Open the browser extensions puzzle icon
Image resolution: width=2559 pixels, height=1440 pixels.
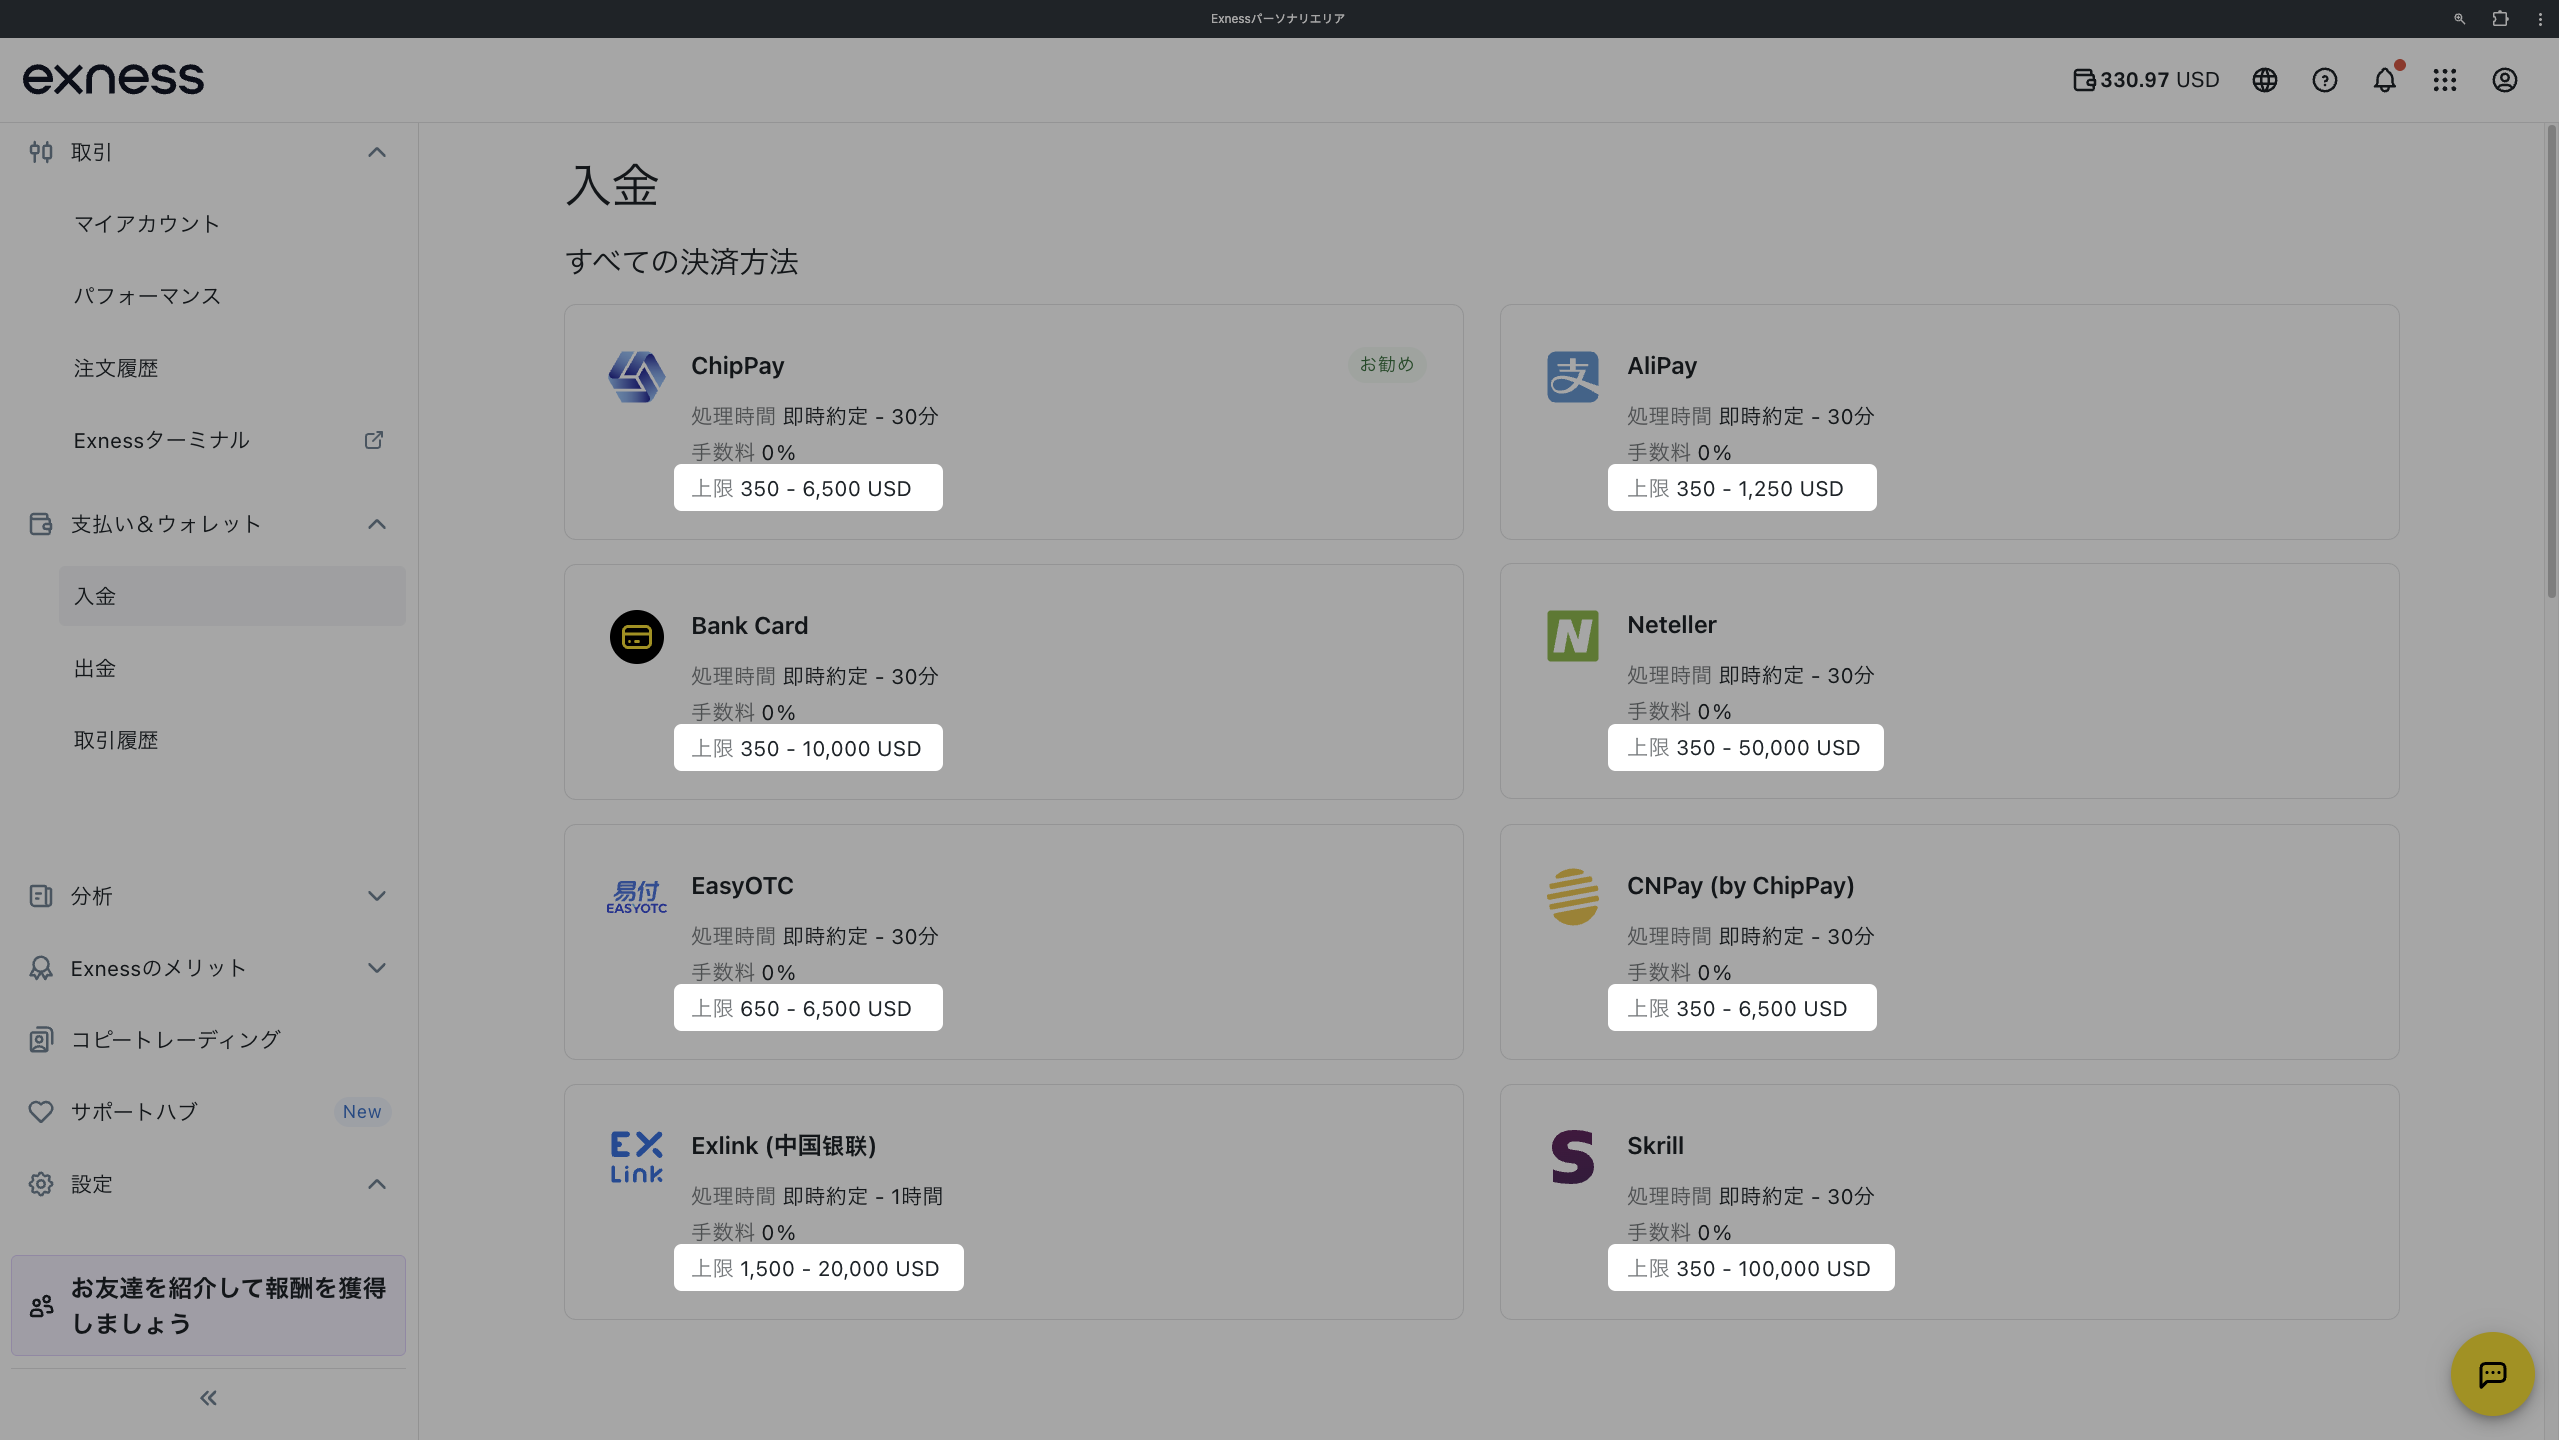(x=2500, y=19)
